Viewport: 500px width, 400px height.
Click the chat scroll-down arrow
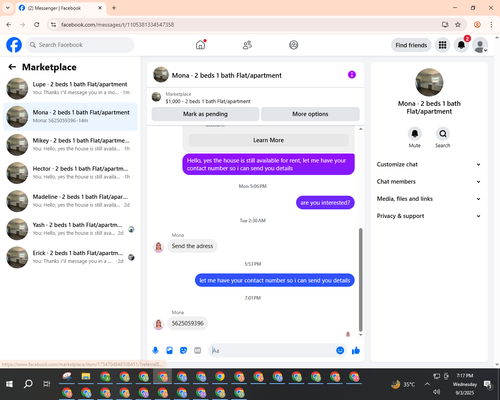(x=360, y=335)
